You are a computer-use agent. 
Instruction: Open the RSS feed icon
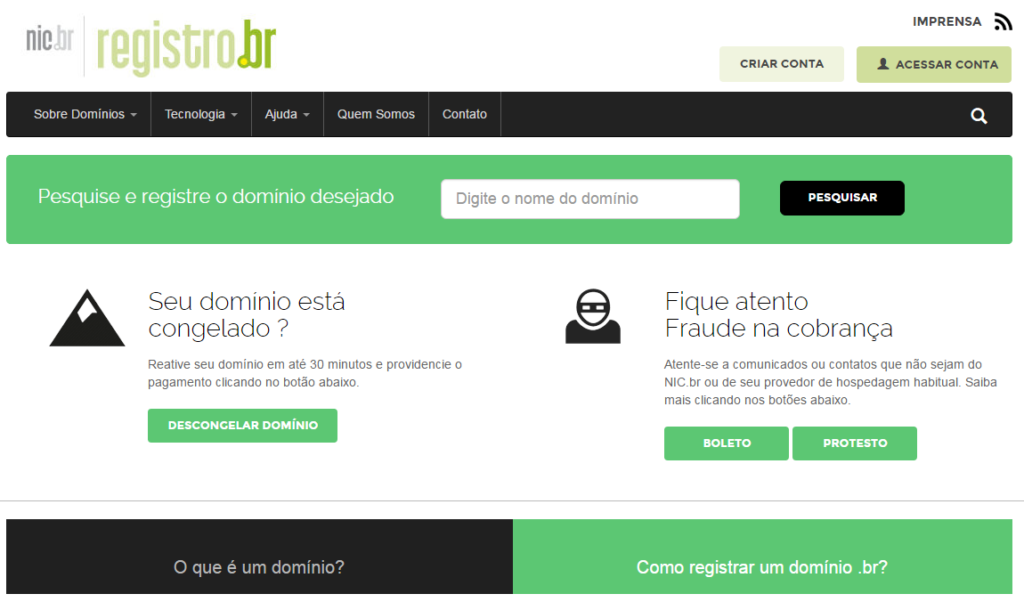pyautogui.click(x=1002, y=22)
